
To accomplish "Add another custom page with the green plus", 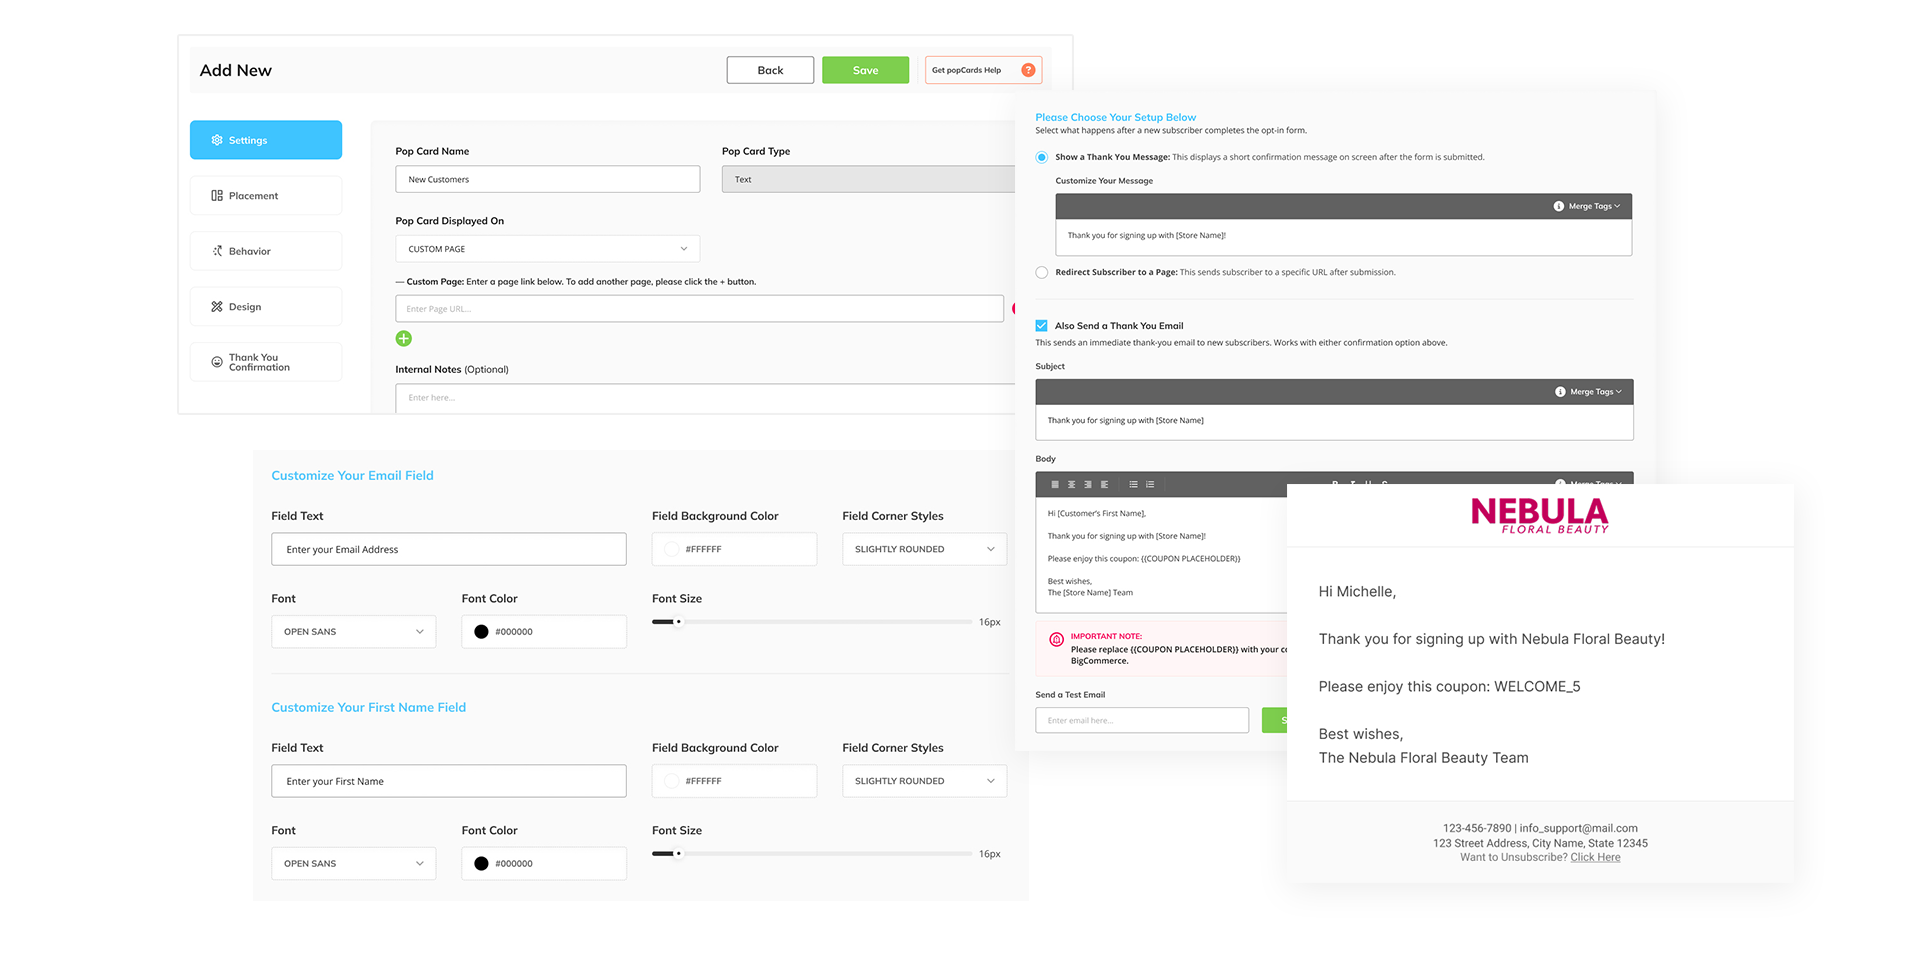I will [x=403, y=339].
